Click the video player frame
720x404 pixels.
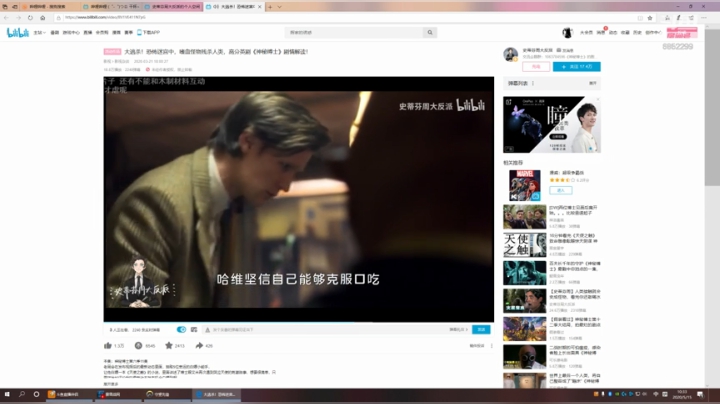click(298, 199)
